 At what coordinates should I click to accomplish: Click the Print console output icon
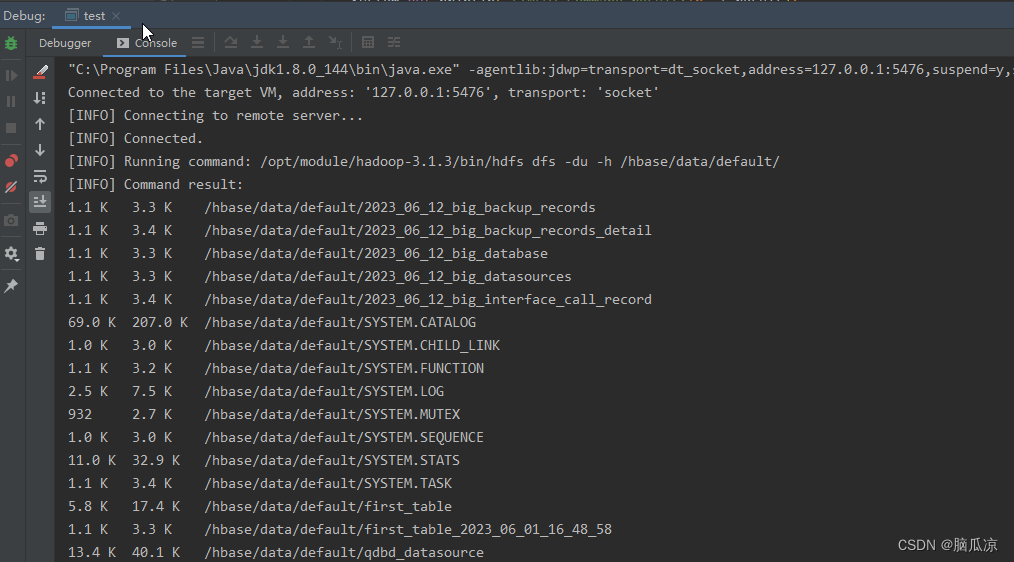[x=40, y=228]
